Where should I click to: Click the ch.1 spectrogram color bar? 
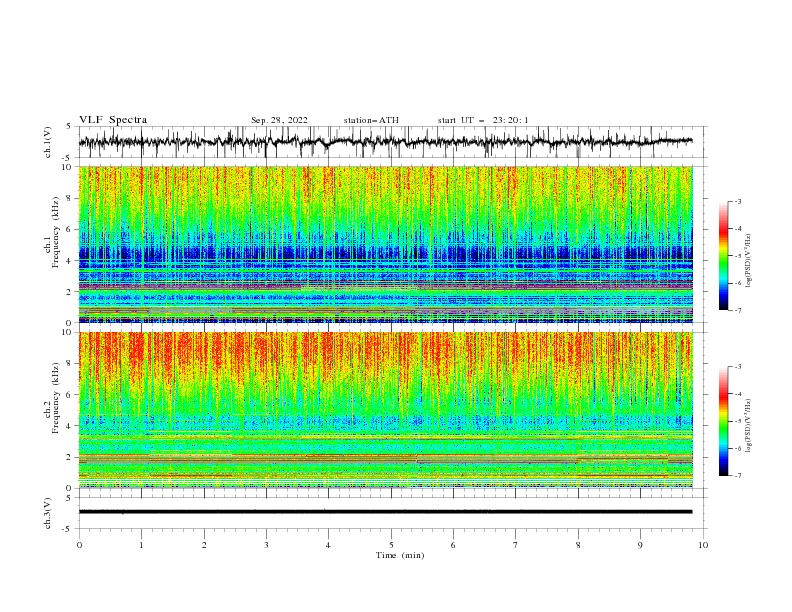pyautogui.click(x=723, y=256)
